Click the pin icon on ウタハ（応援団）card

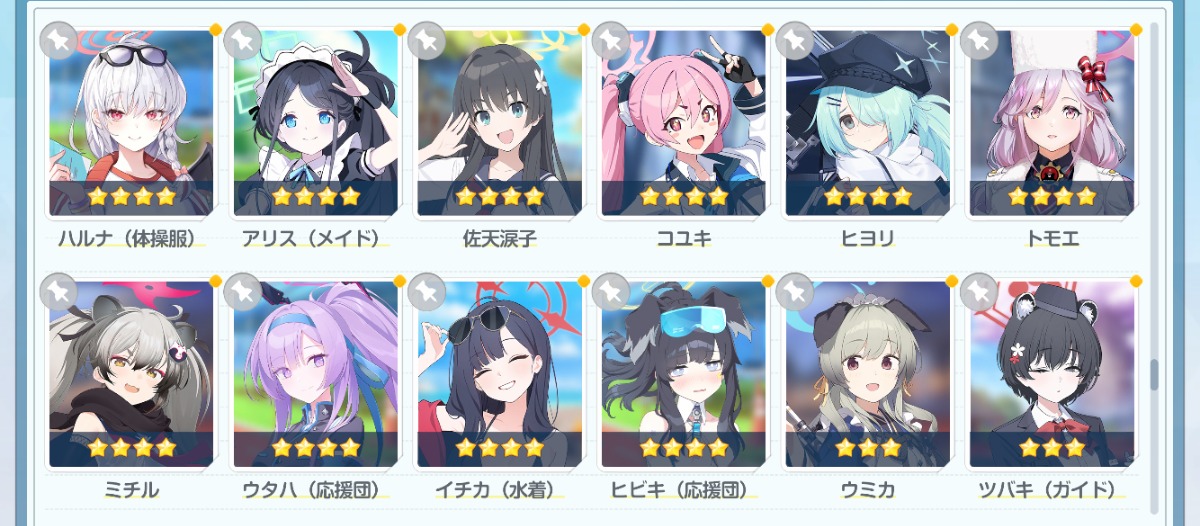tap(242, 291)
